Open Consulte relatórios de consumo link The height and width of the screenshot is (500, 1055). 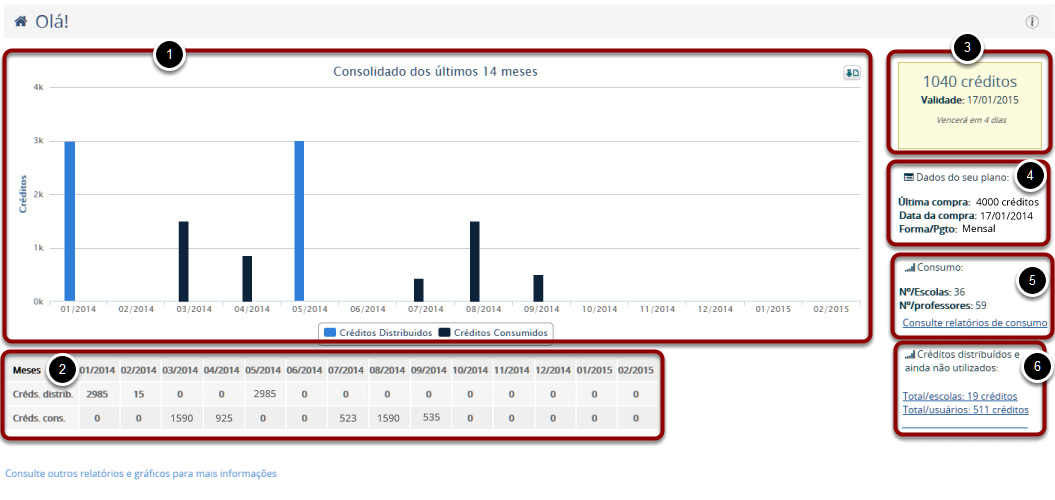click(974, 323)
